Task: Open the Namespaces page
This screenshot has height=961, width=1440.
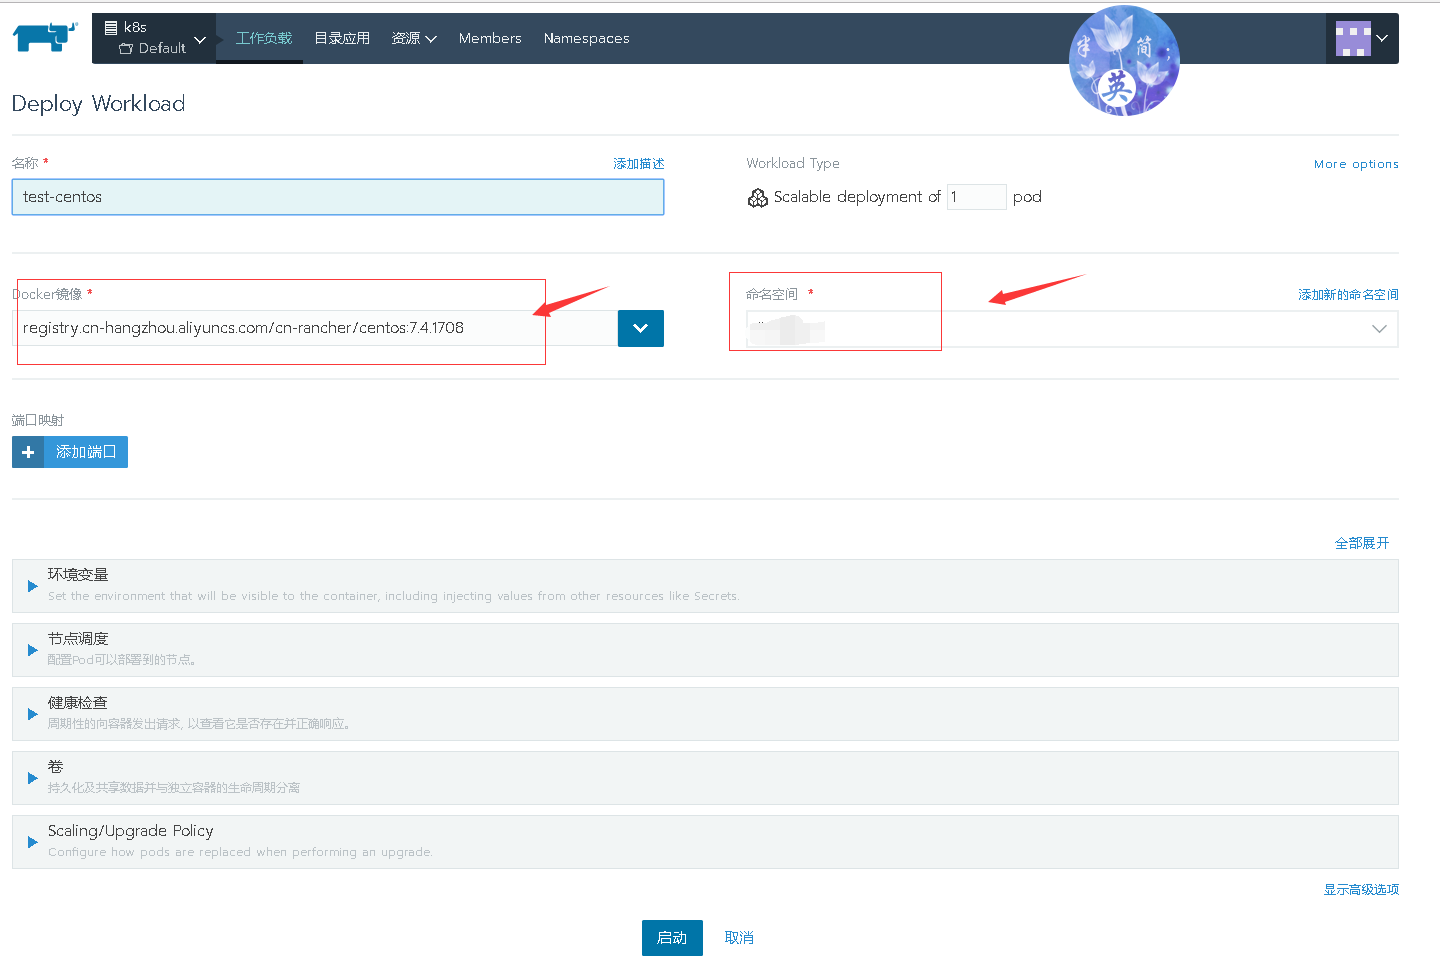Action: [587, 38]
